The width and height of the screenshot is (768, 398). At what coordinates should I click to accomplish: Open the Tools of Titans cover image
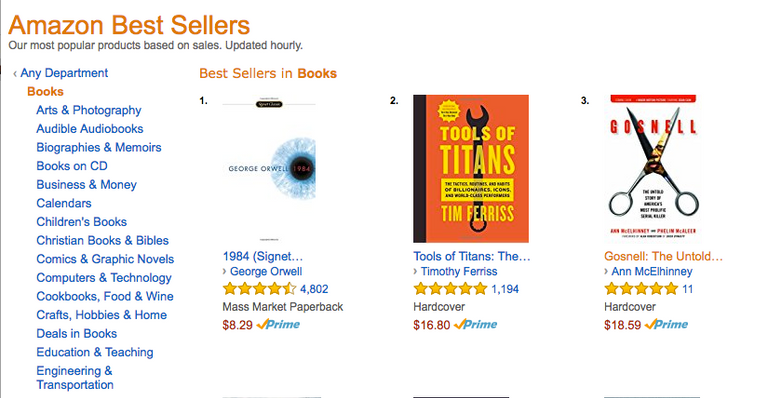pyautogui.click(x=471, y=169)
